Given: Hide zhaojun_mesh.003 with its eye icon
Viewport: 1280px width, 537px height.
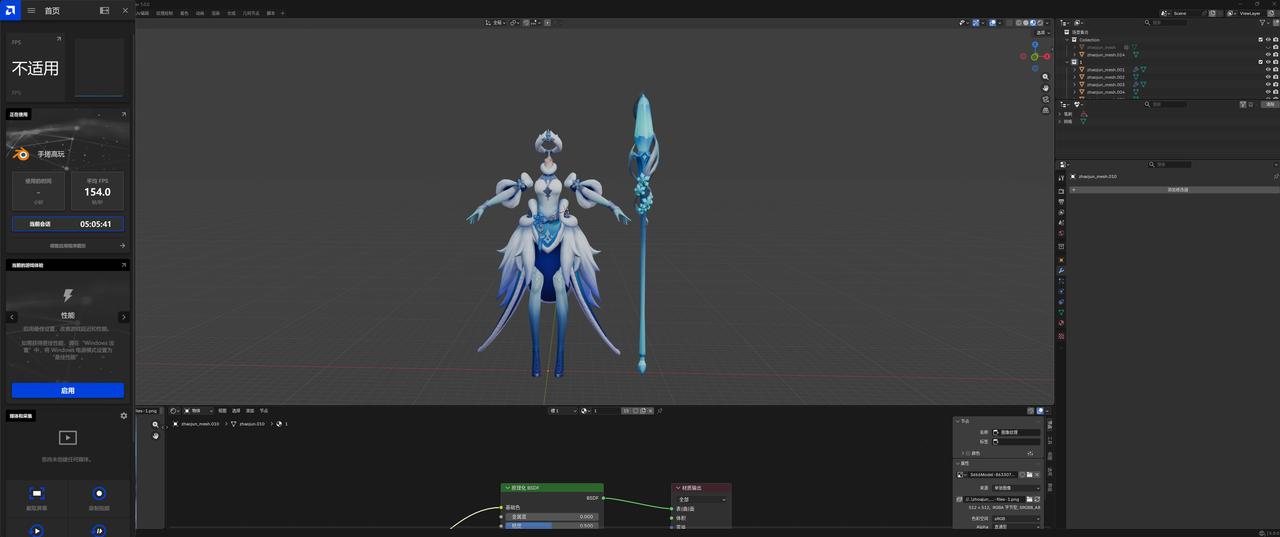Looking at the screenshot, I should [1268, 84].
